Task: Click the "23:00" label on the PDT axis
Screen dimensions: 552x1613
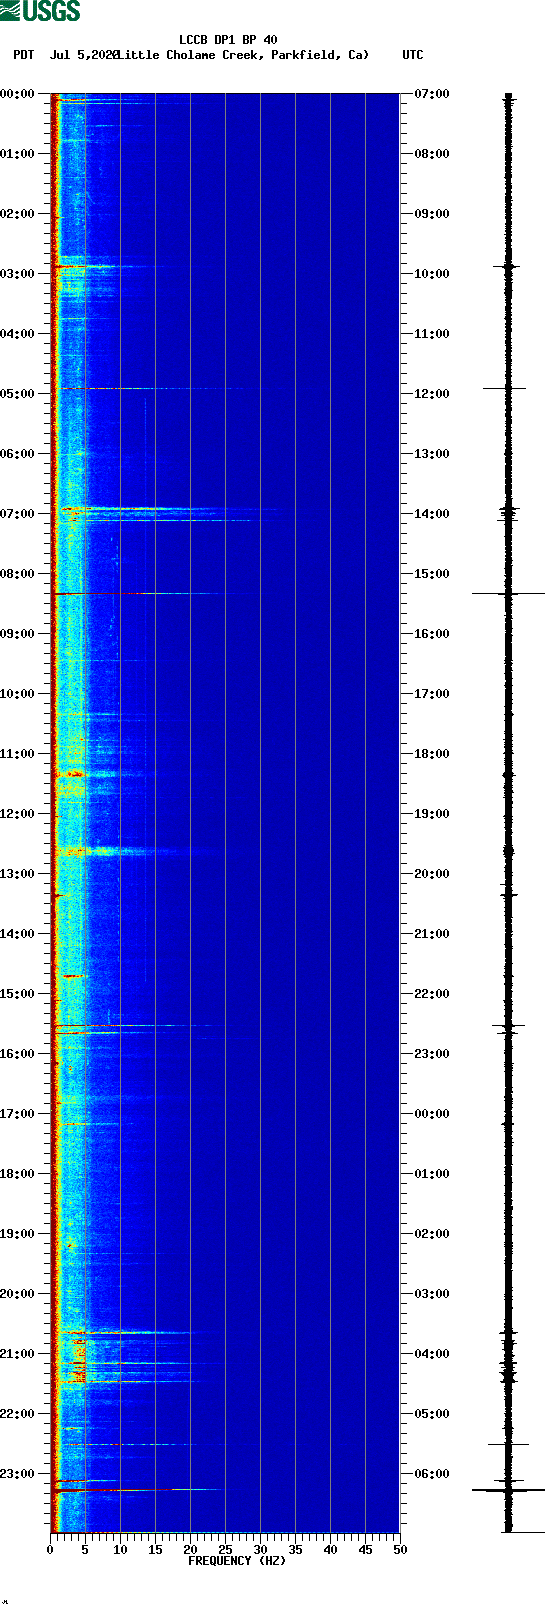Action: pos(17,1474)
